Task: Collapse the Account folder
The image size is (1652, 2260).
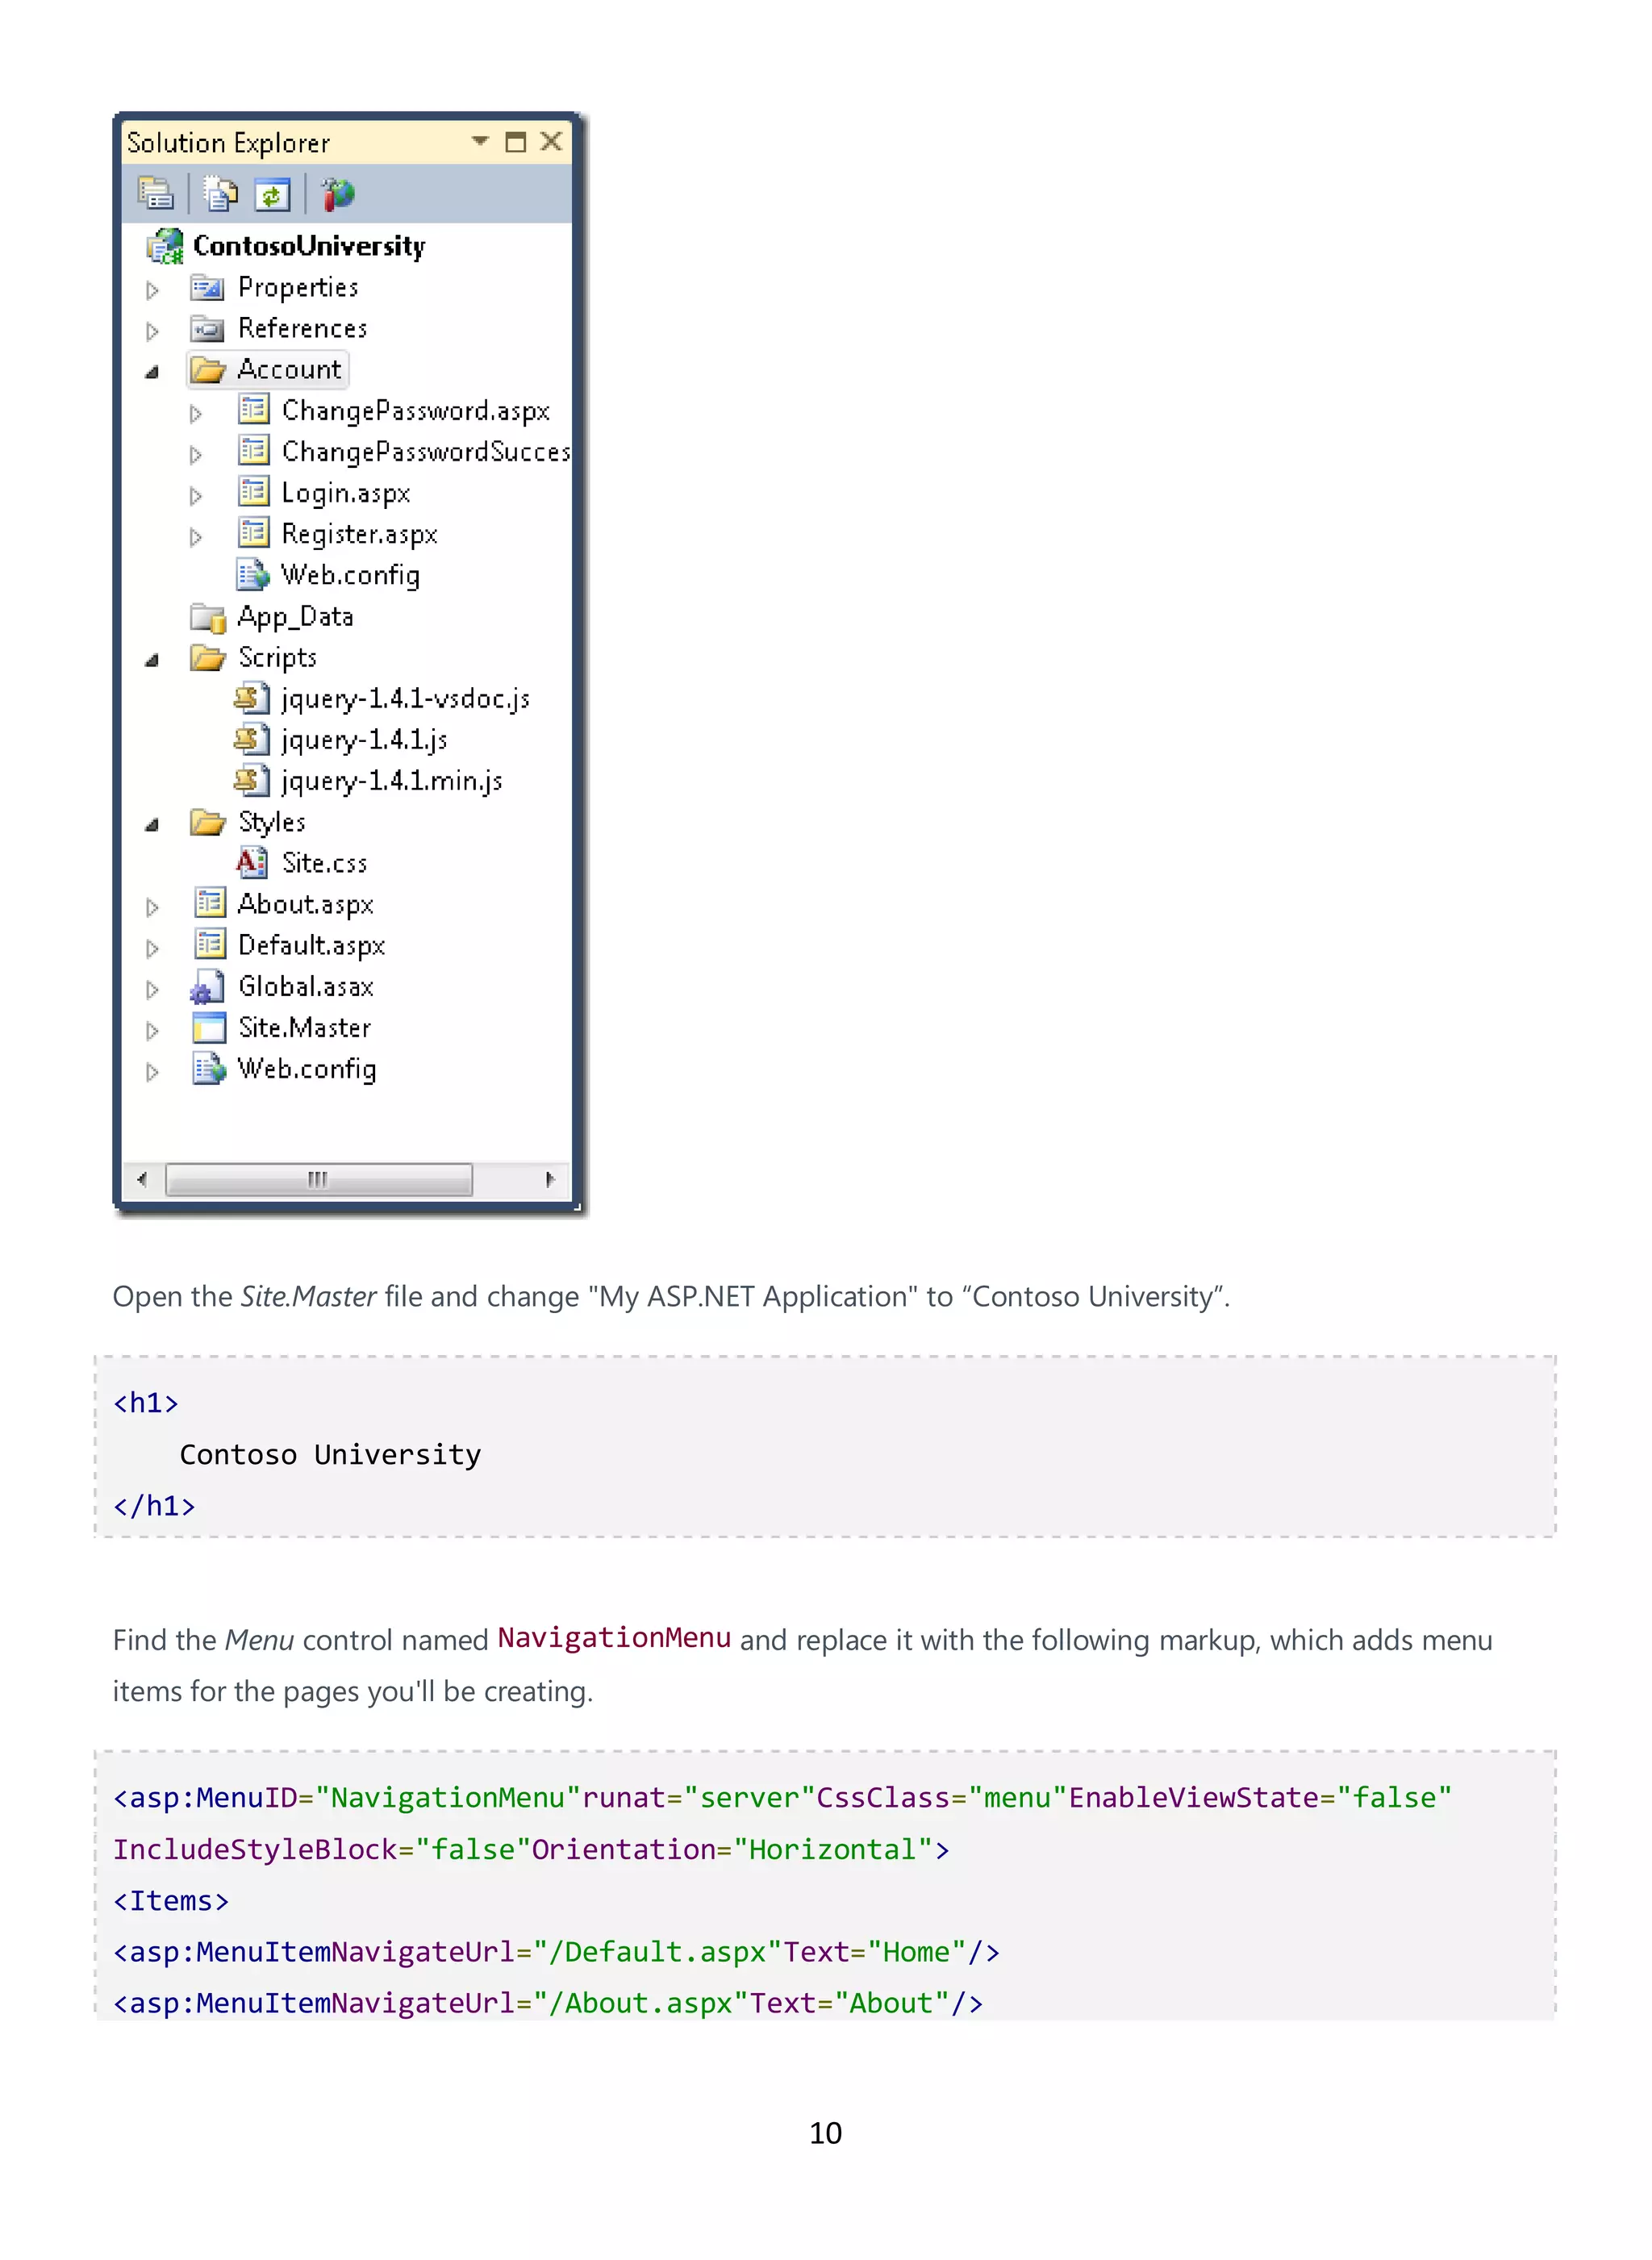Action: pyautogui.click(x=152, y=372)
